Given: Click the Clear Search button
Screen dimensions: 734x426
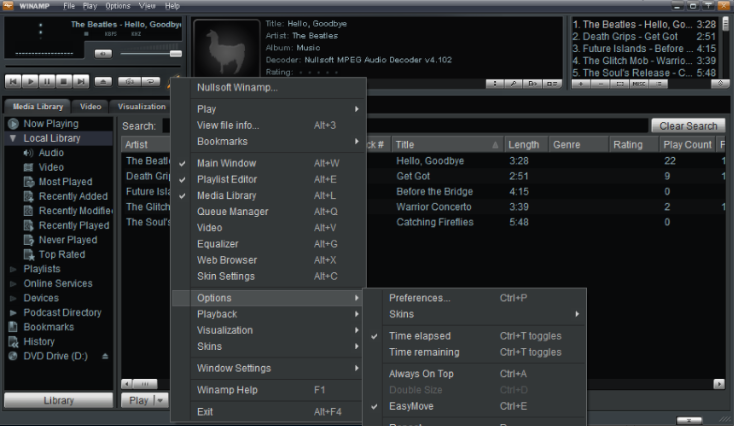Looking at the screenshot, I should (688, 126).
